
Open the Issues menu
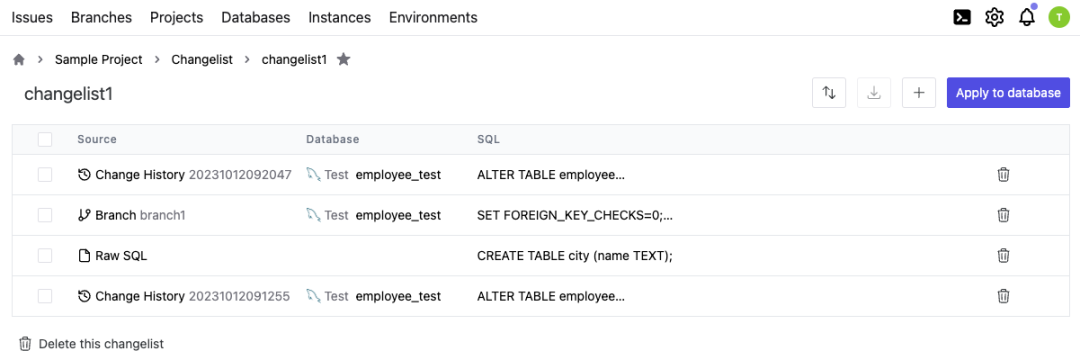click(32, 18)
